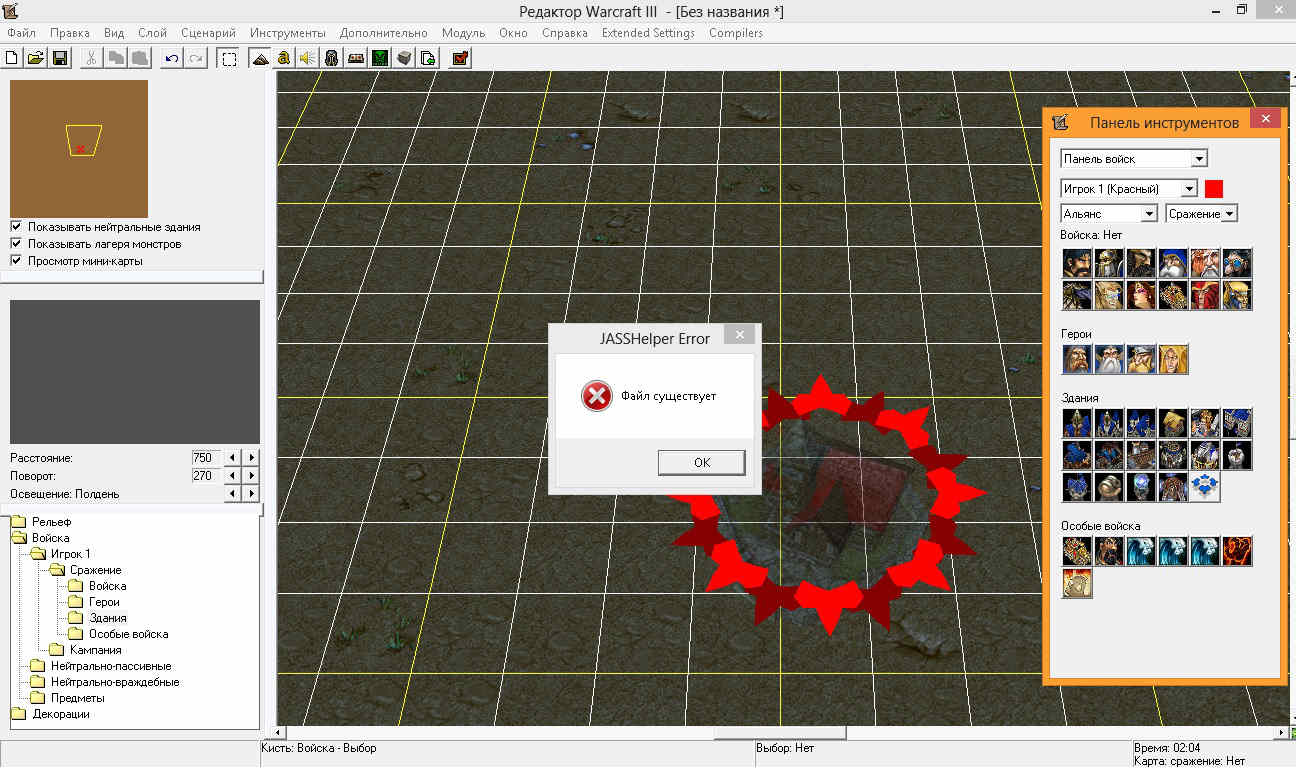
Task: Select the Town Hall building icon
Action: pyautogui.click(x=1077, y=423)
